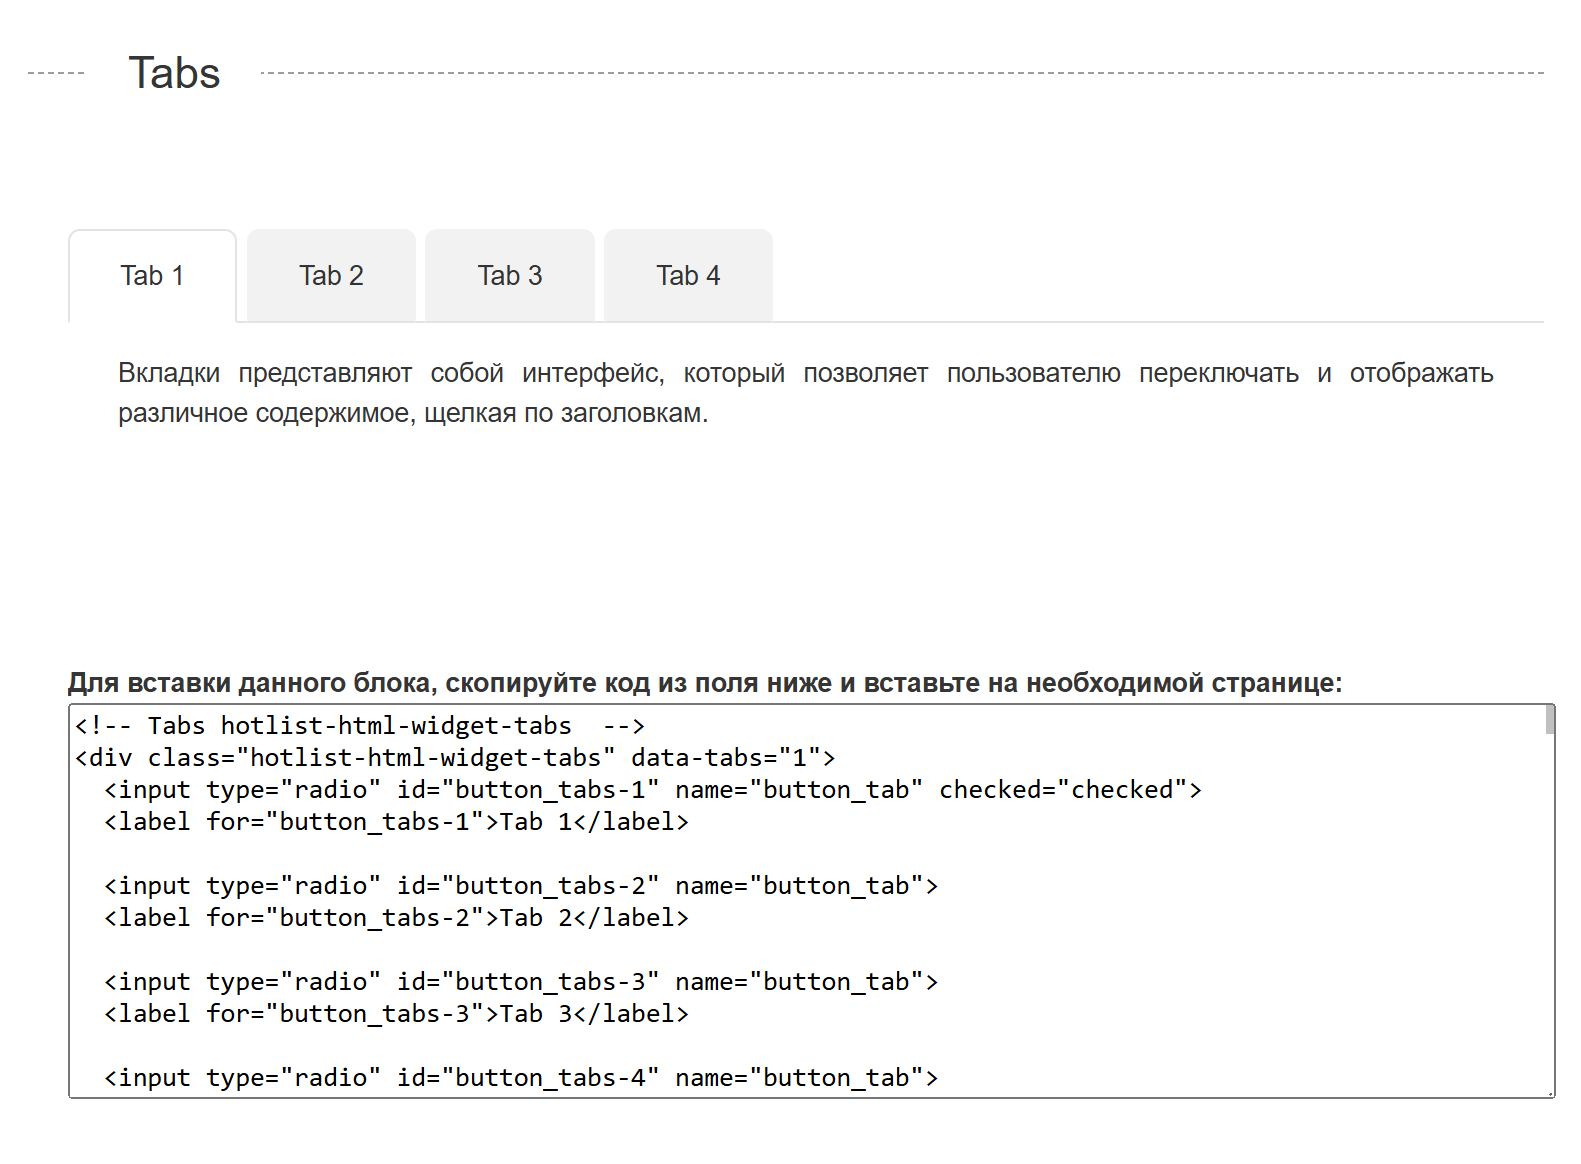Select the Tab 1 tab

coord(152,276)
